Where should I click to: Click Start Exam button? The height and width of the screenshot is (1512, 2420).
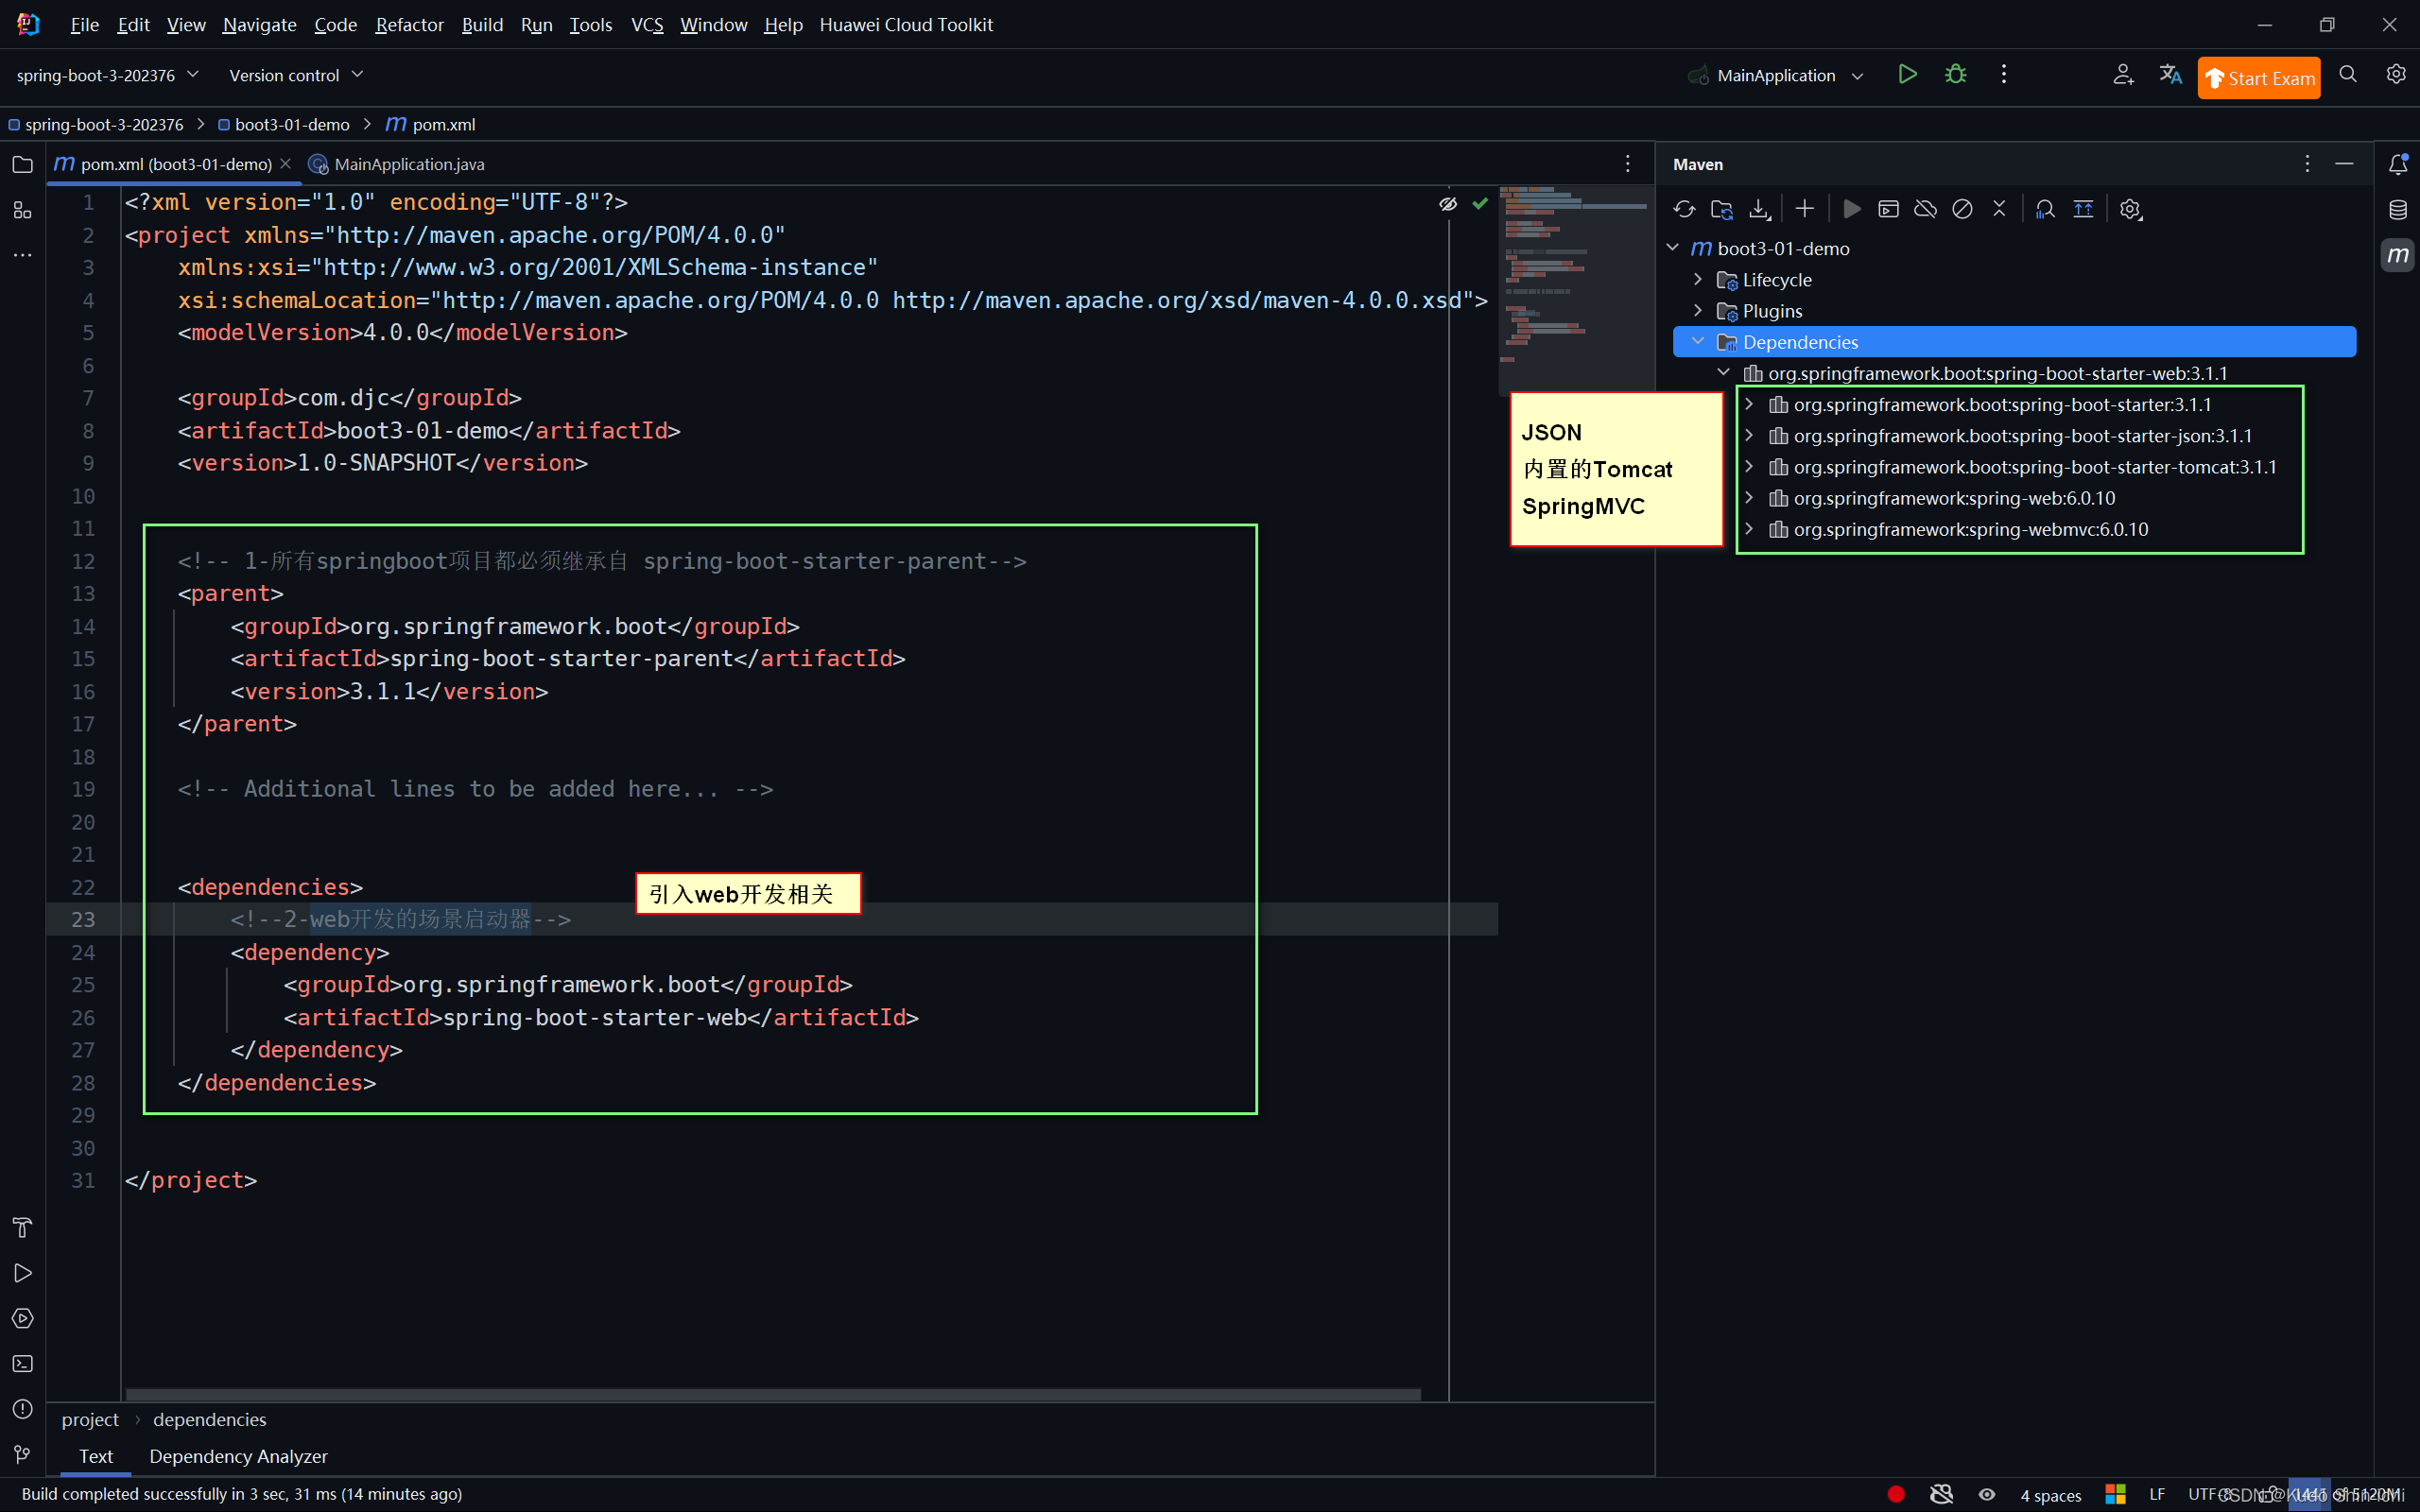click(2259, 78)
